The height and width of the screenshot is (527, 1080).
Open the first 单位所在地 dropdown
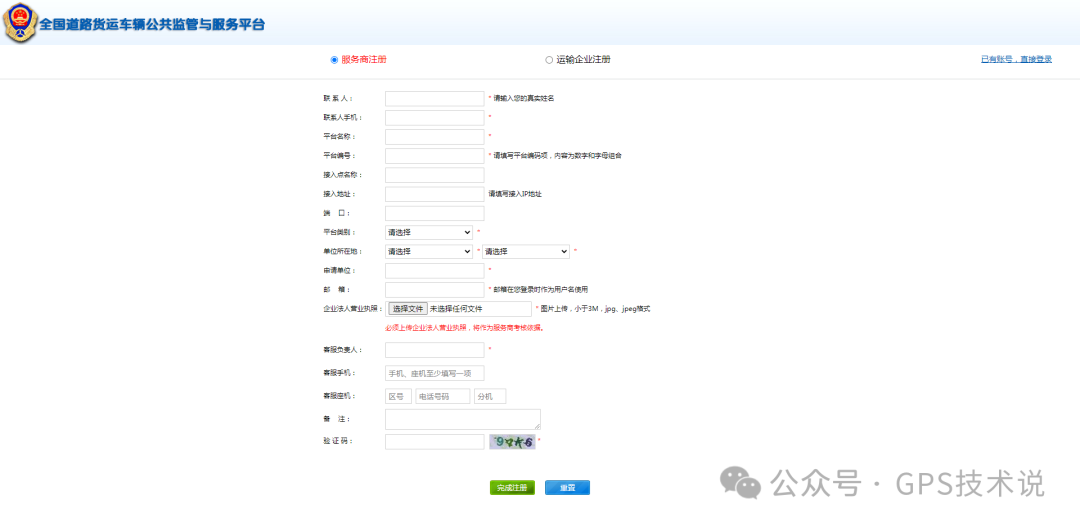click(428, 251)
